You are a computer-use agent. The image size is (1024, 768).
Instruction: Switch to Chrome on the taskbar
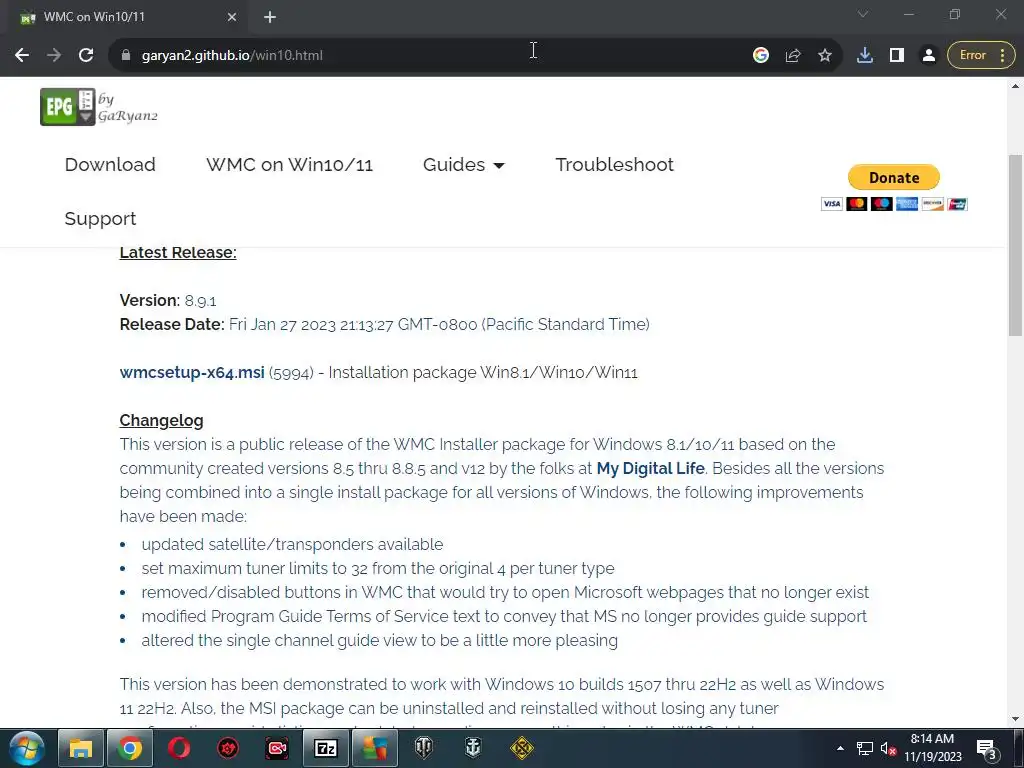[130, 748]
